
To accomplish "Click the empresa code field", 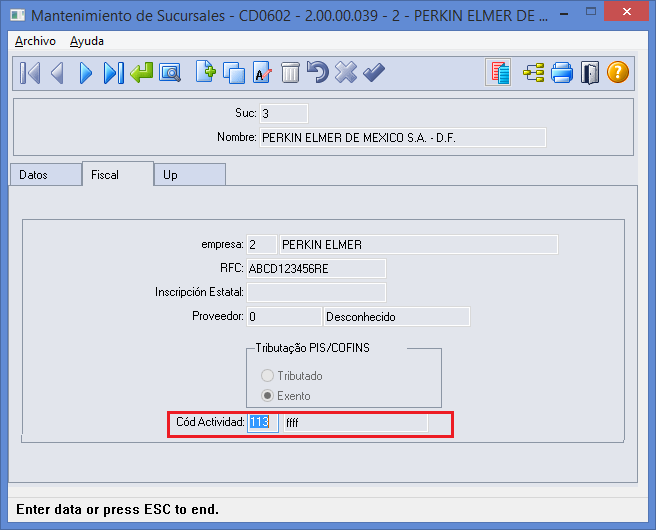I will click(x=261, y=245).
